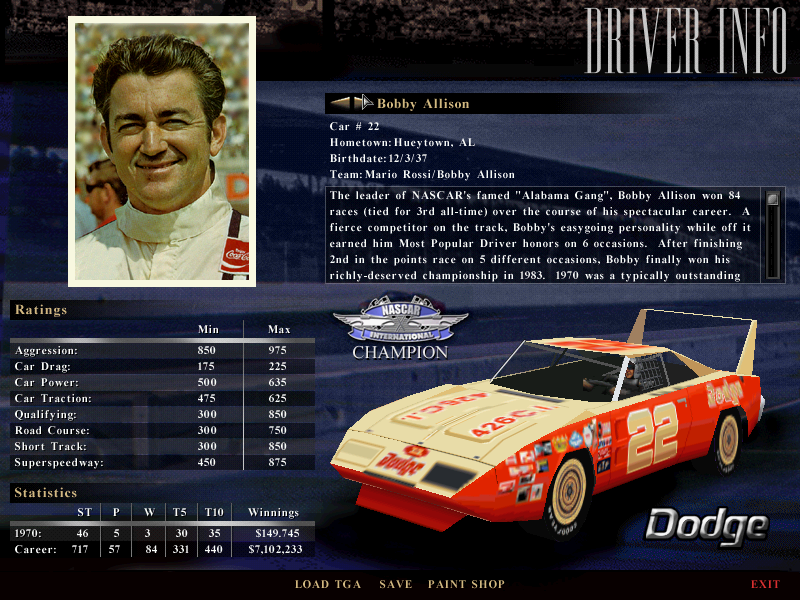Viewport: 800px width, 600px height.
Task: Click the Car Power Min value 500
Action: pos(207,382)
